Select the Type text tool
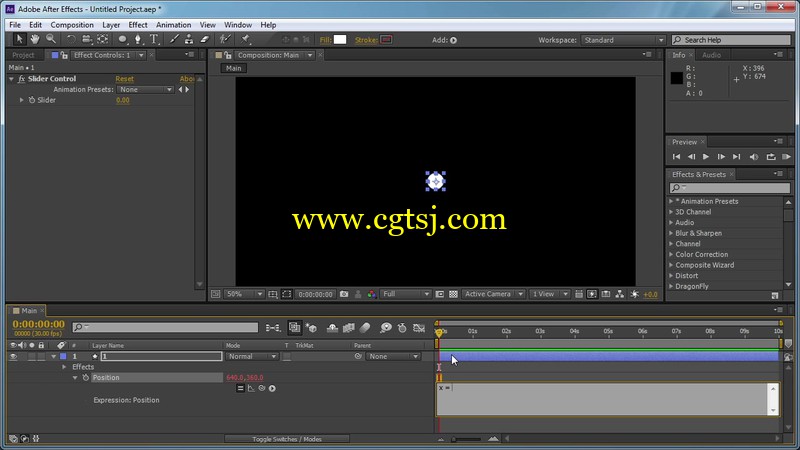The image size is (800, 450). (x=154, y=39)
